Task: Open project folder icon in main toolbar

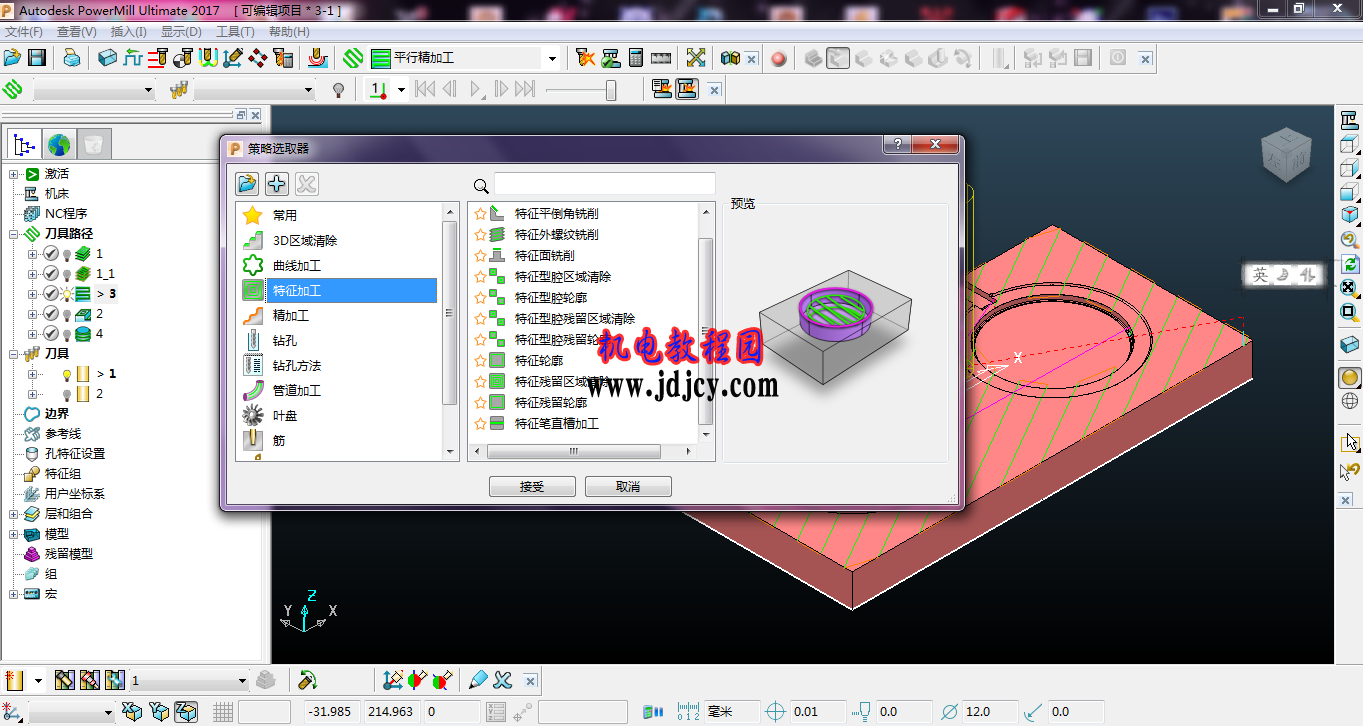Action: click(13, 58)
